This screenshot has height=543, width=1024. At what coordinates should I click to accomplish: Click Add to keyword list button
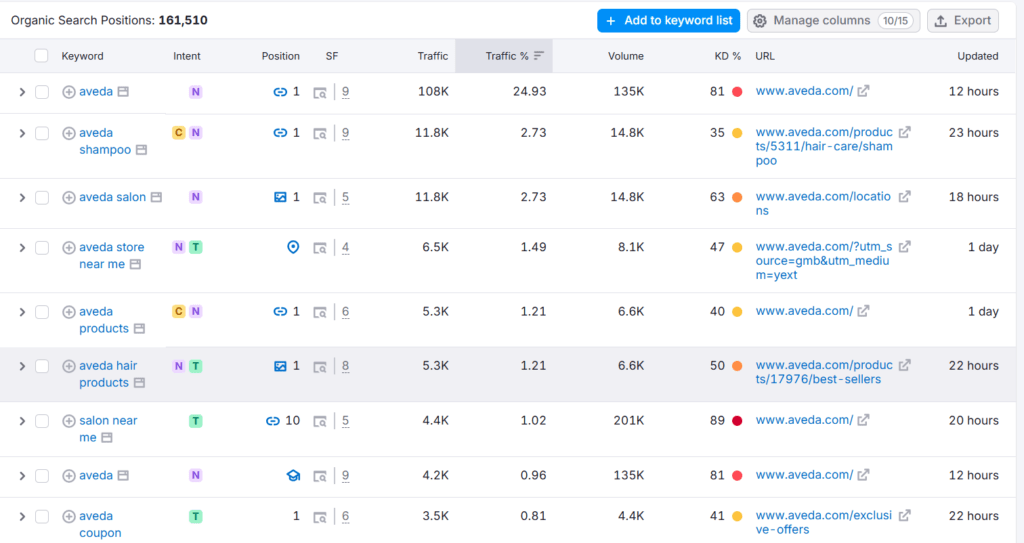(668, 21)
